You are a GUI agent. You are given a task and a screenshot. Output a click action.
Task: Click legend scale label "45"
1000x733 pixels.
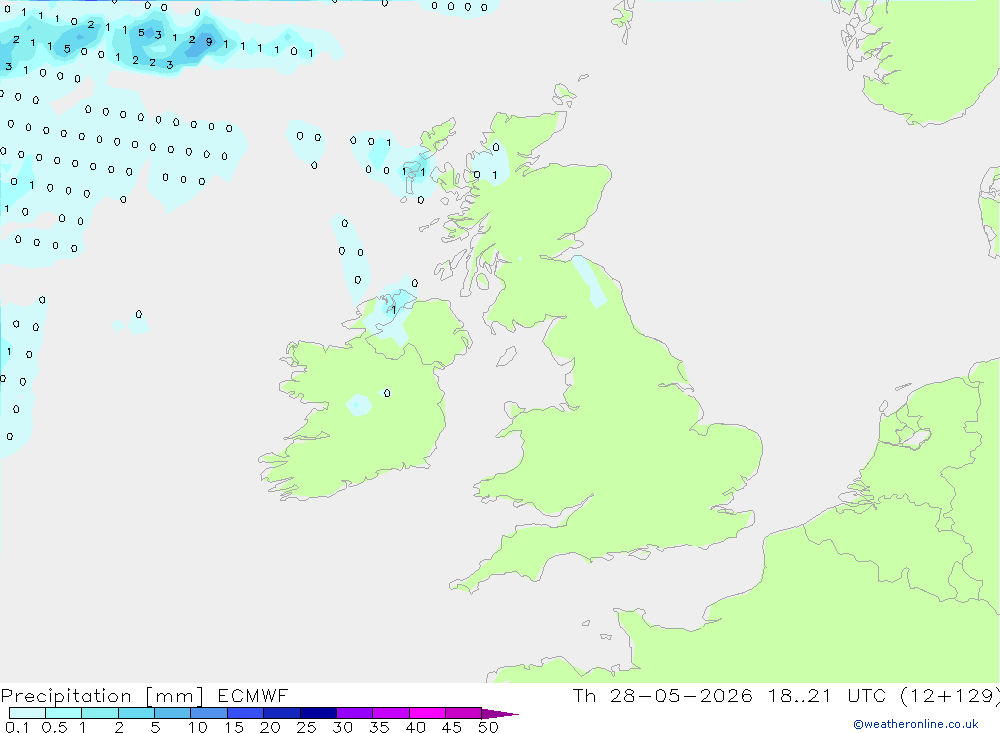452,727
